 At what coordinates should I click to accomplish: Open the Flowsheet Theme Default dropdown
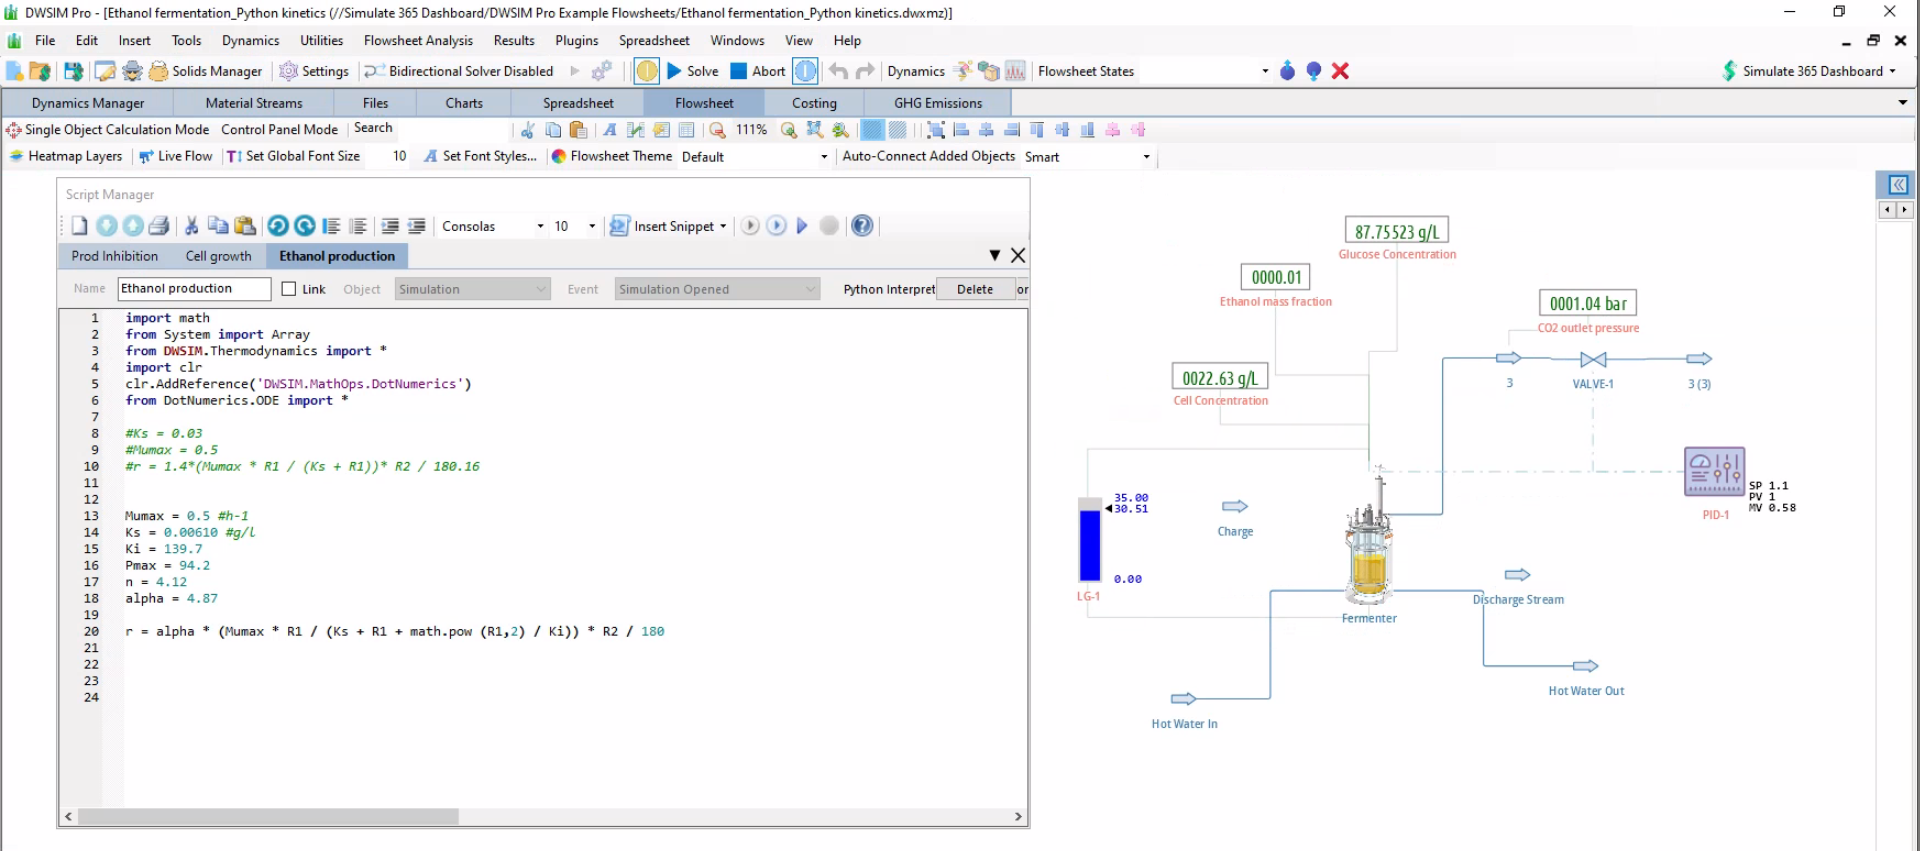click(x=824, y=157)
